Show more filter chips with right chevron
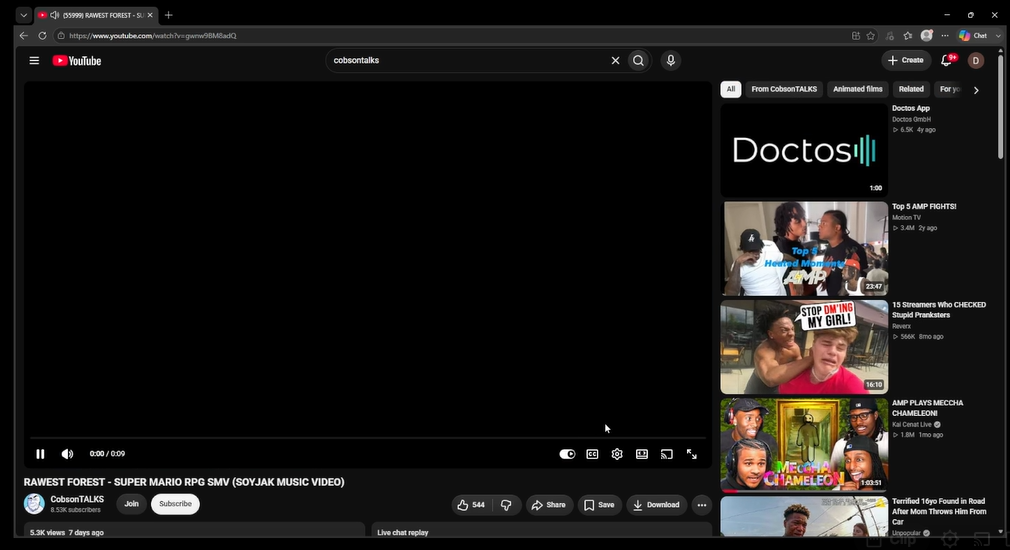 click(x=976, y=90)
